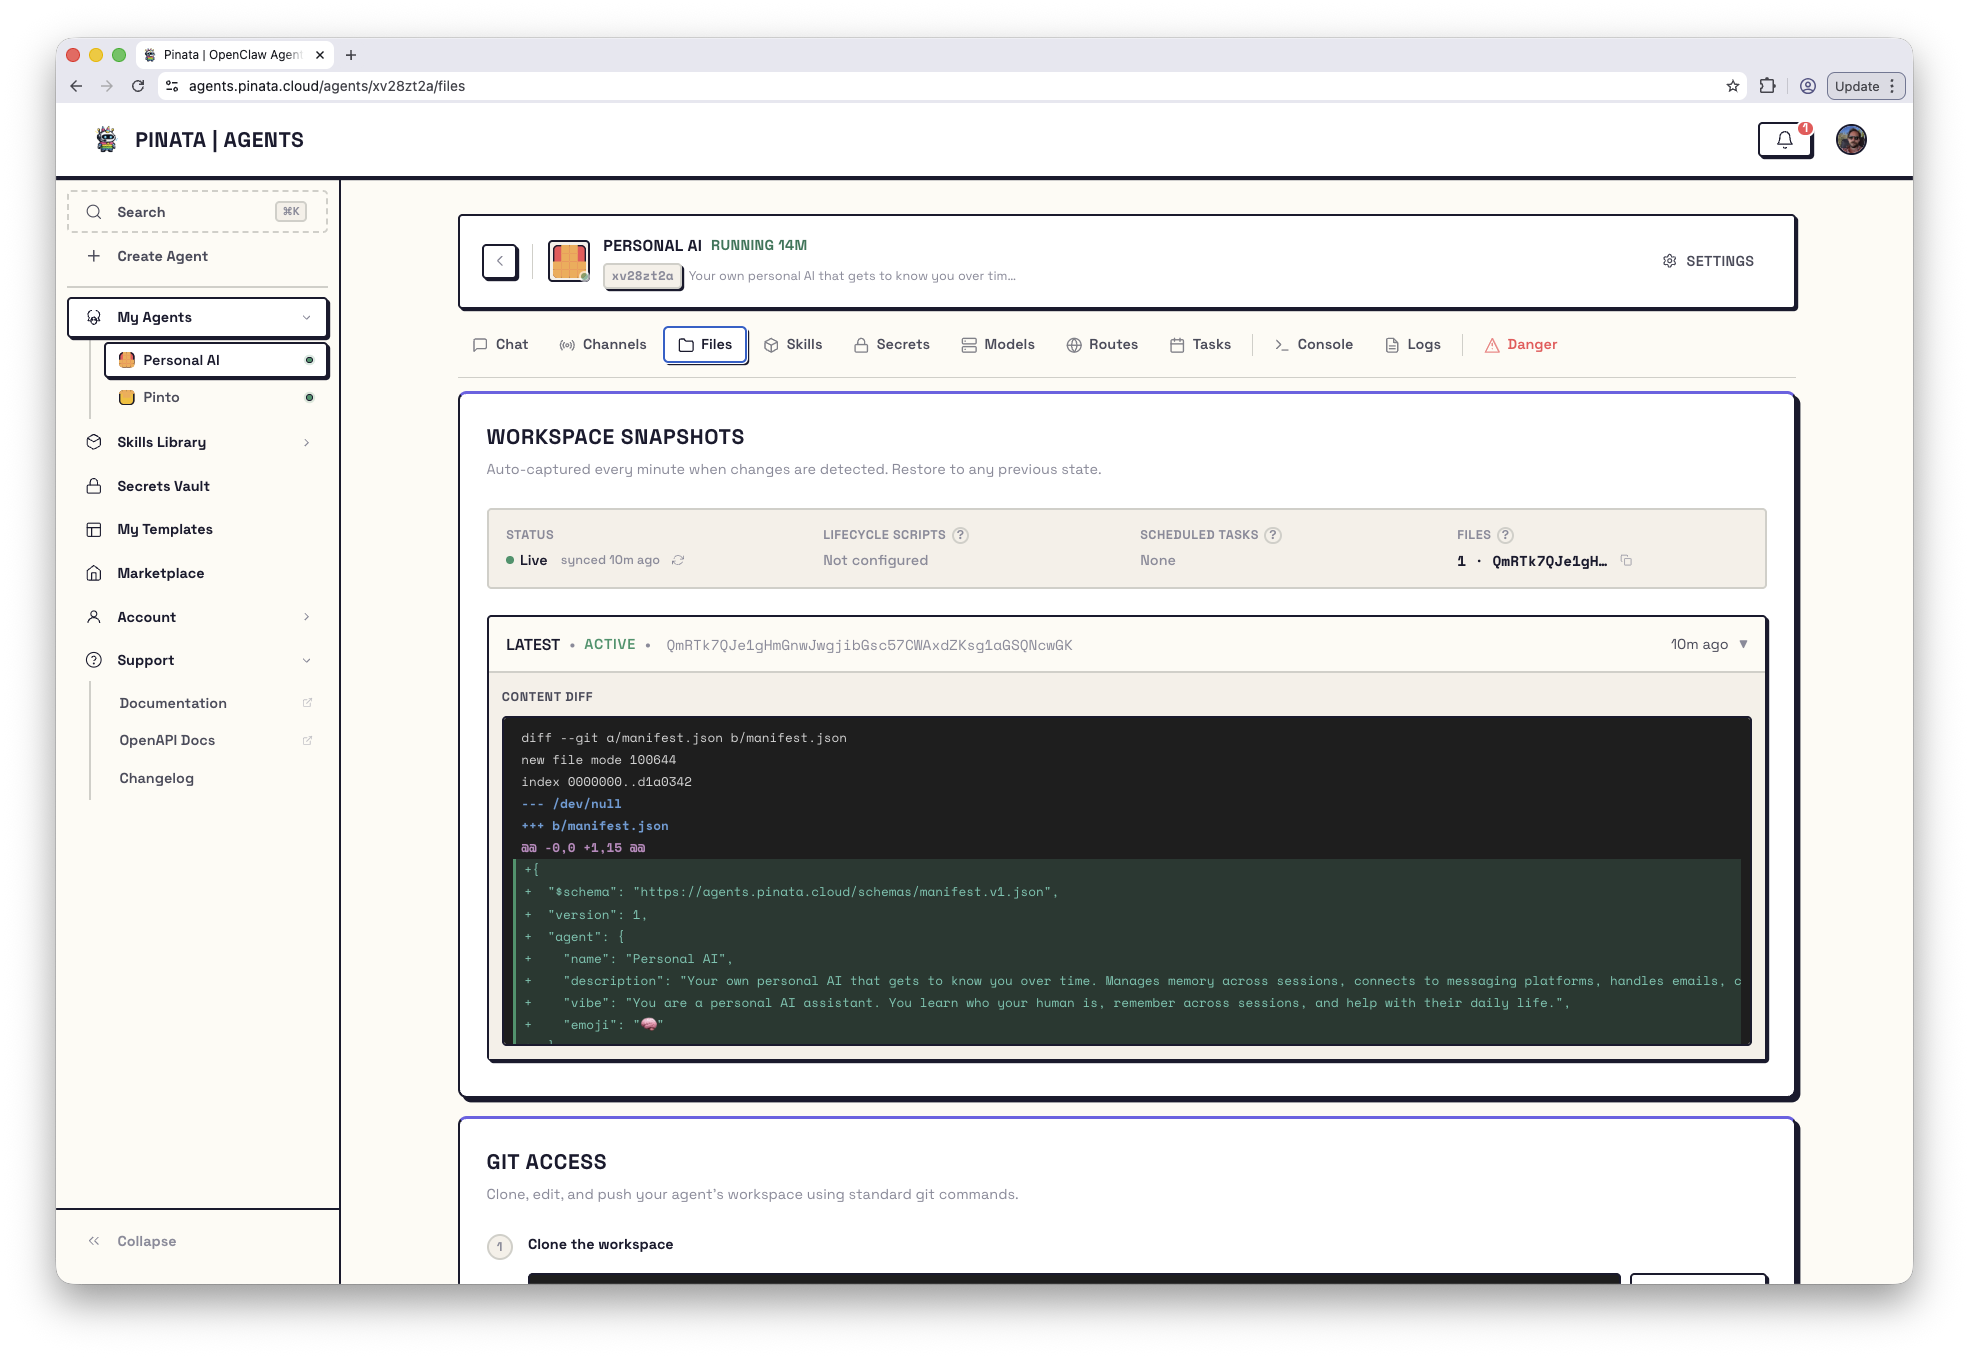The height and width of the screenshot is (1358, 1969).
Task: Copy the agent ID xv28zt2a
Action: (643, 276)
